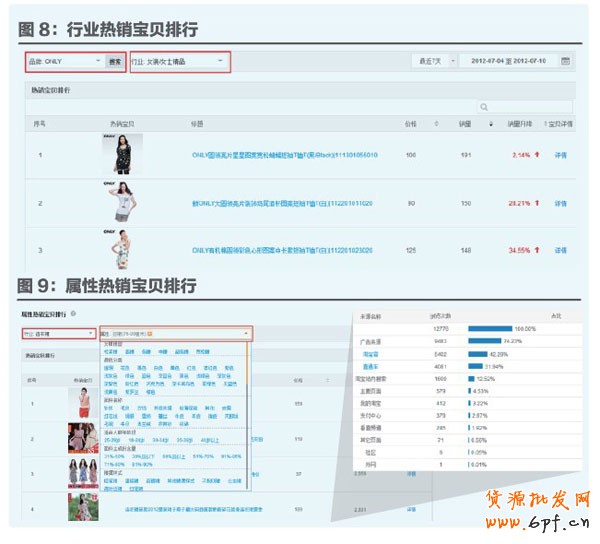Open 详情 link for the third ranked product
600x544 pixels.
(560, 249)
